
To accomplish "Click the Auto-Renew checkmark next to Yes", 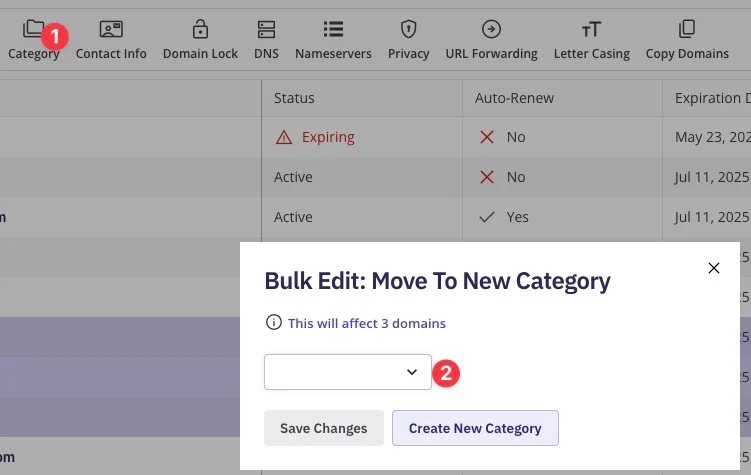I will tap(487, 217).
